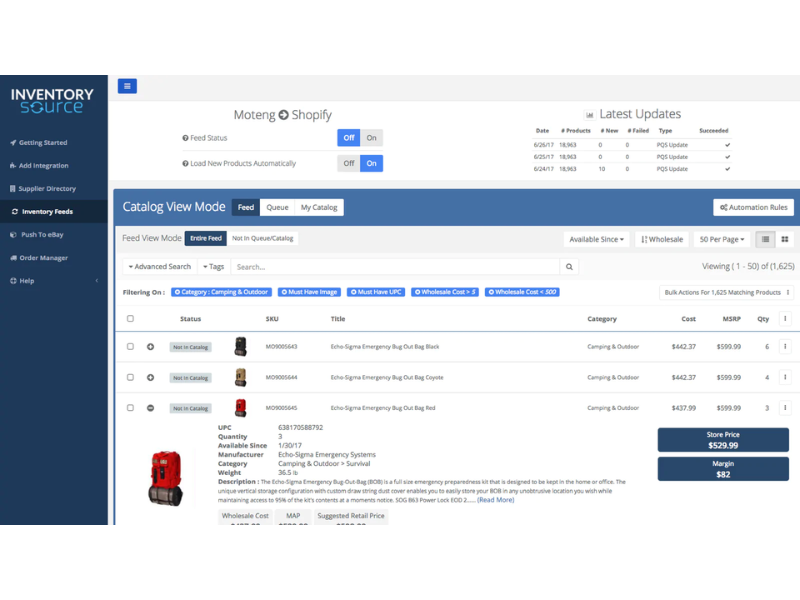Viewport: 800px width, 600px height.
Task: Collapse the Bug Out Bag Red row
Action: pyautogui.click(x=151, y=408)
